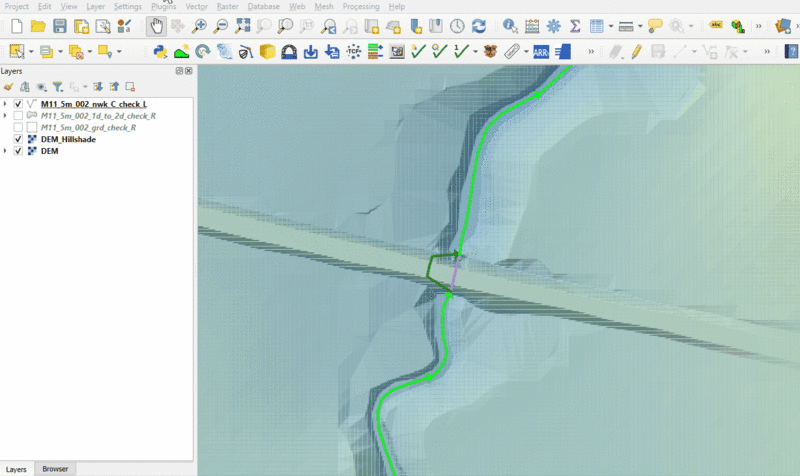Open the measure tool dropdown arrow
The width and height of the screenshot is (800, 476).
tap(639, 26)
